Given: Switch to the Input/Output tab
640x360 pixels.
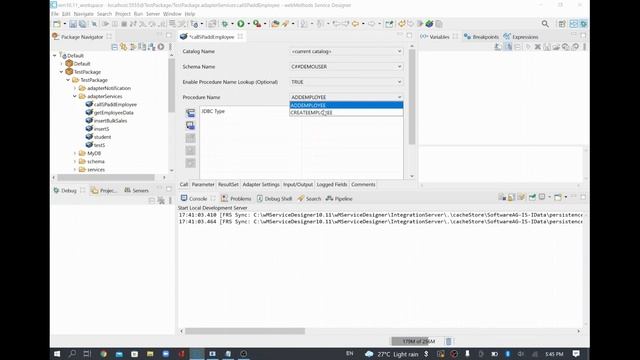Looking at the screenshot, I should 298,184.
